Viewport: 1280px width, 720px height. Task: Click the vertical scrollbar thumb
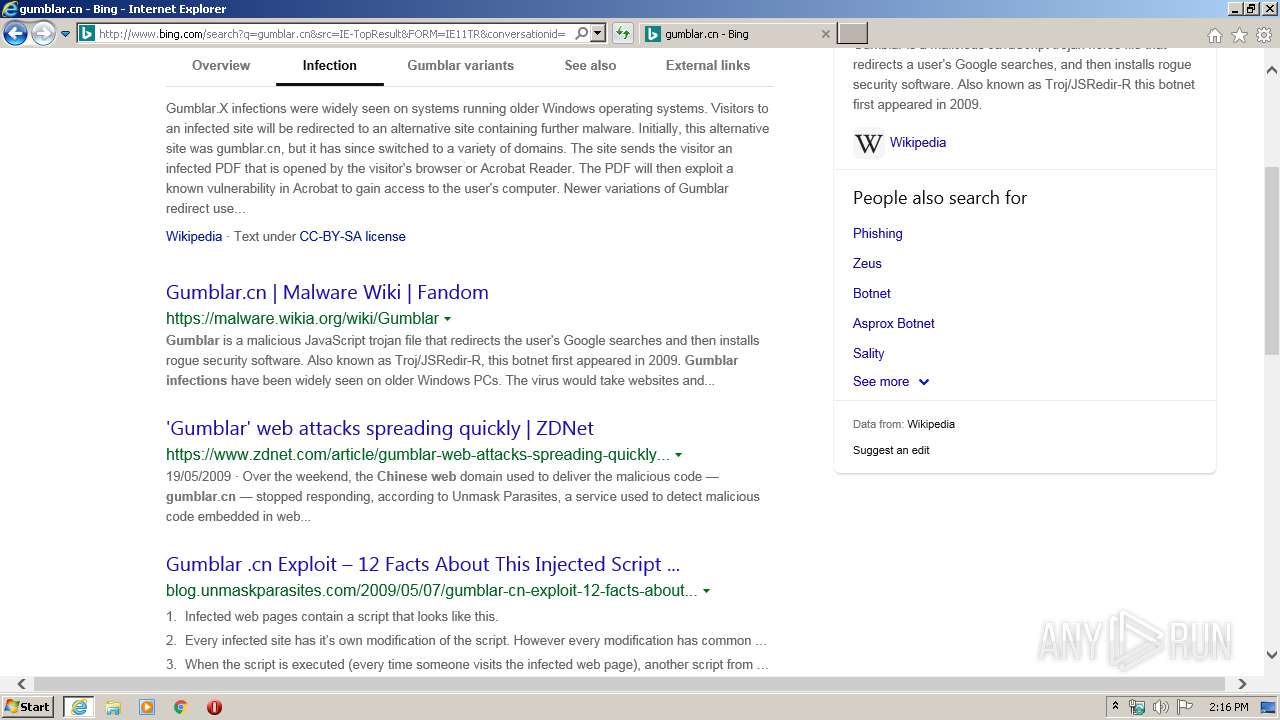click(x=1271, y=260)
